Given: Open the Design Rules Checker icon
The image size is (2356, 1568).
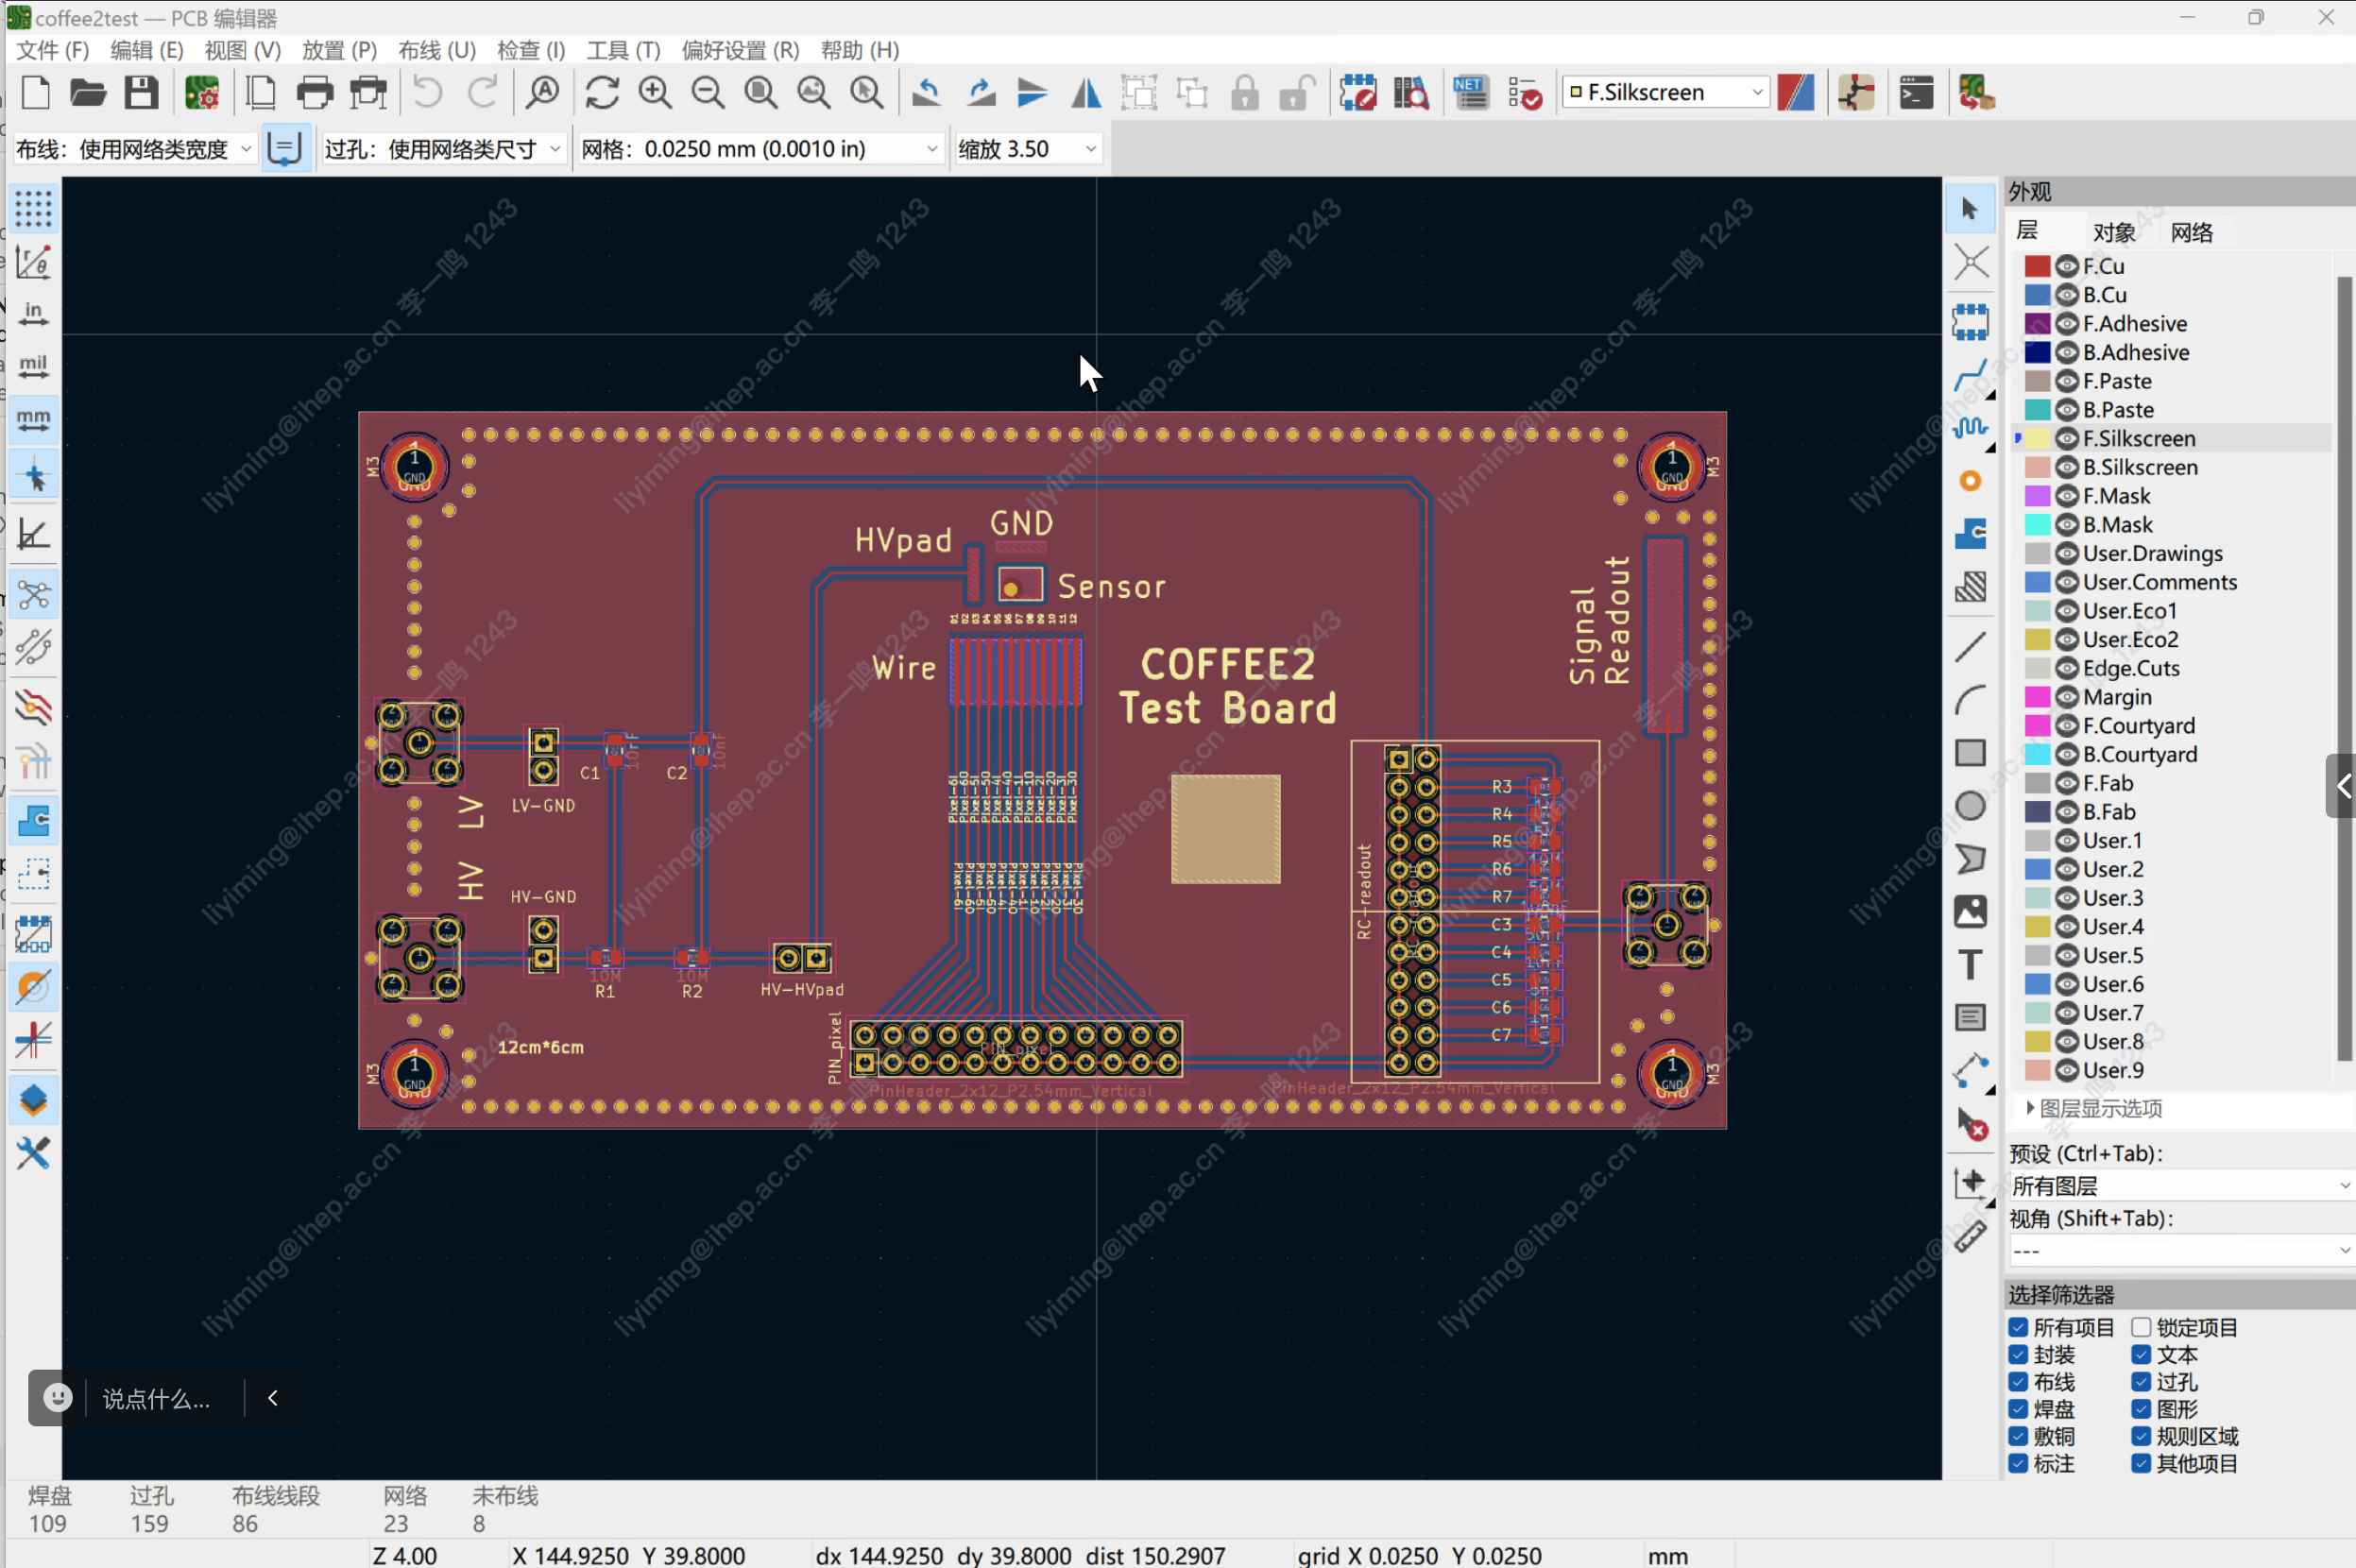Looking at the screenshot, I should [1525, 93].
